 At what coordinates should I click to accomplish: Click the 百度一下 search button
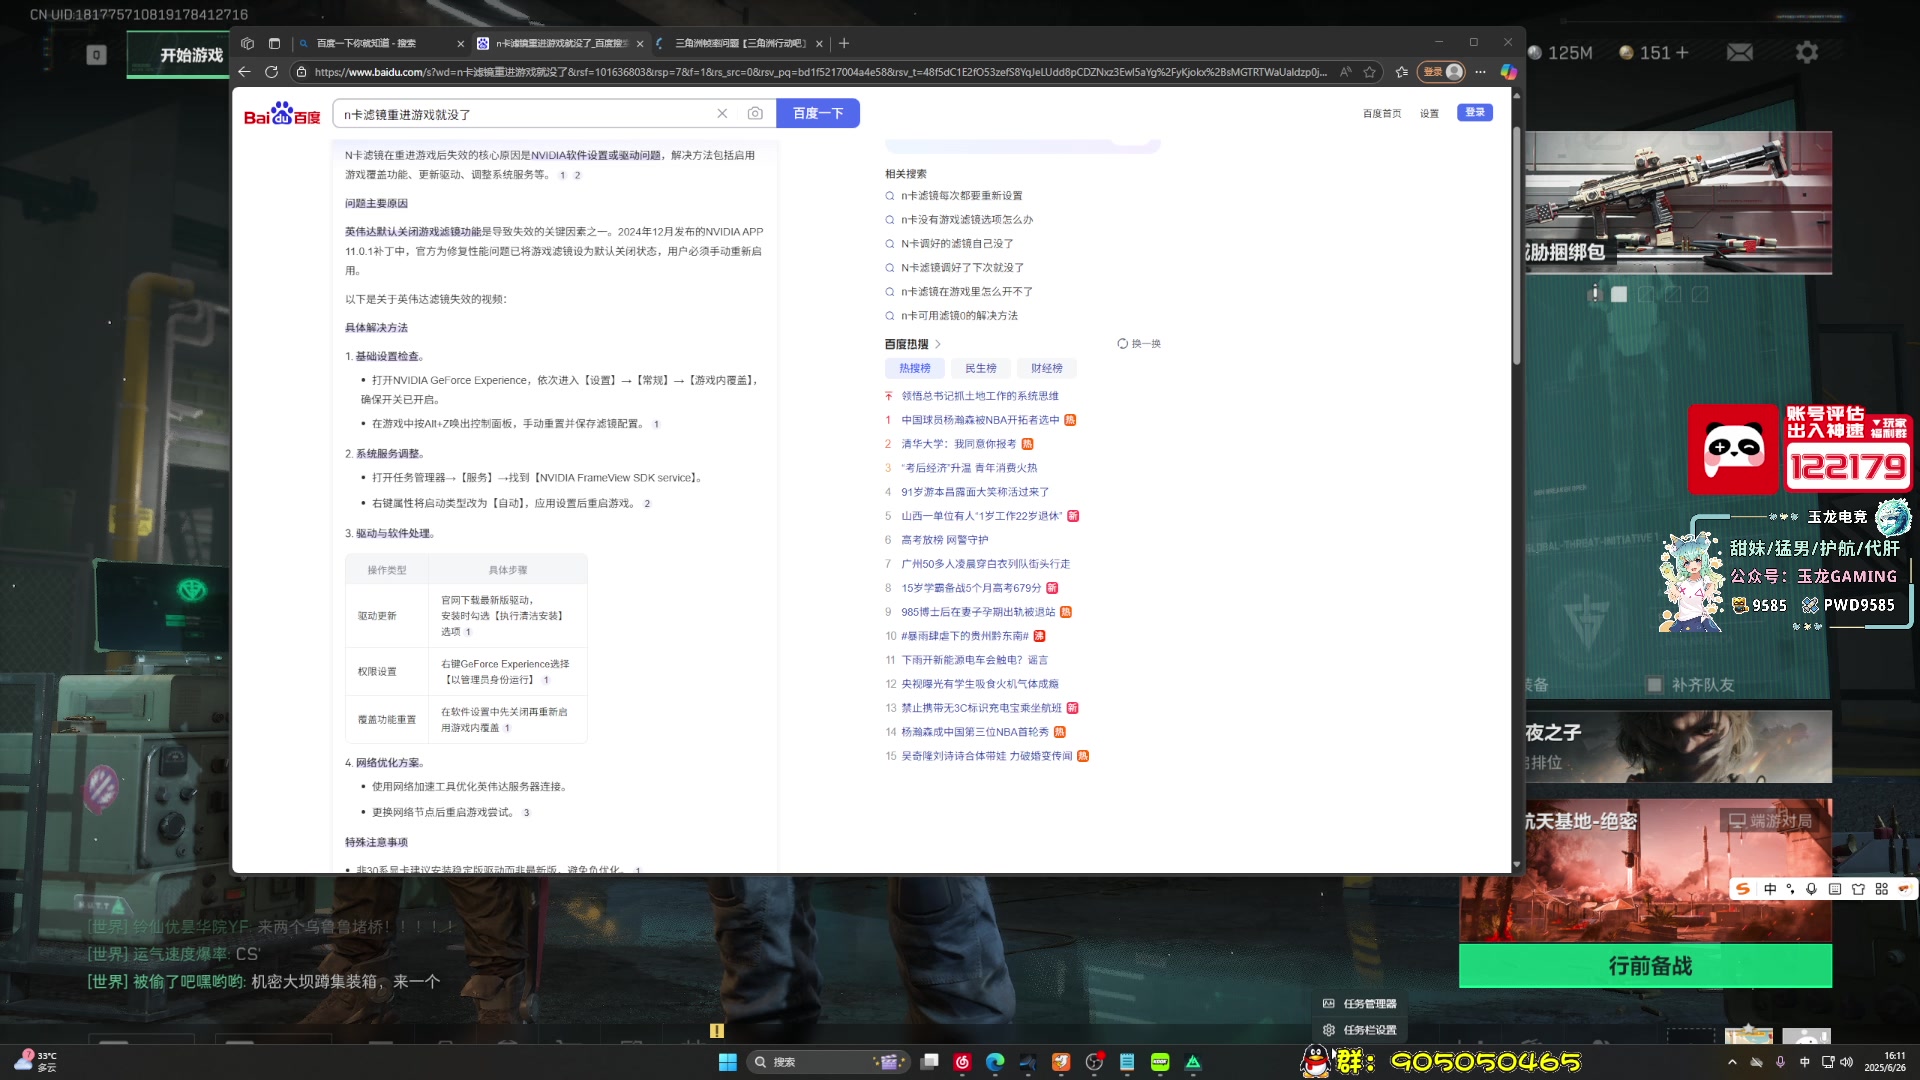click(818, 114)
